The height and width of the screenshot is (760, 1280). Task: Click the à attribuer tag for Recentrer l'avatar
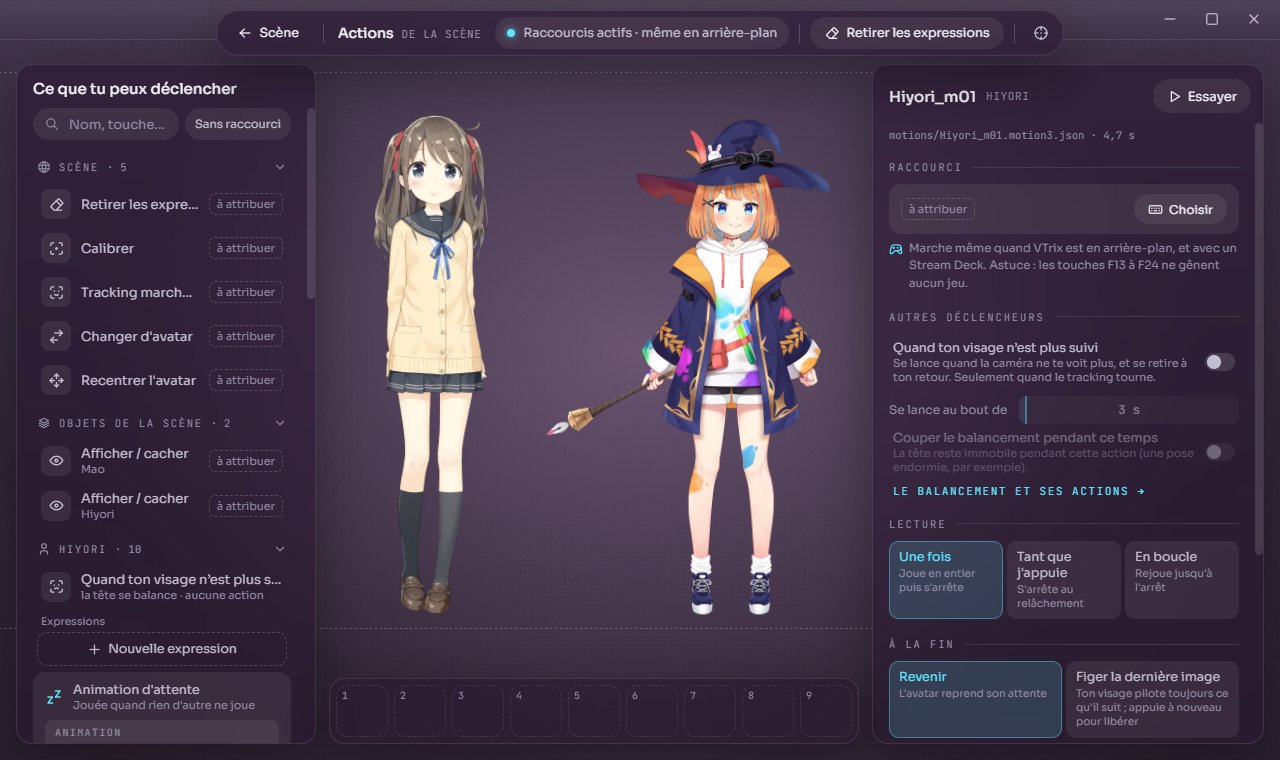pyautogui.click(x=246, y=380)
